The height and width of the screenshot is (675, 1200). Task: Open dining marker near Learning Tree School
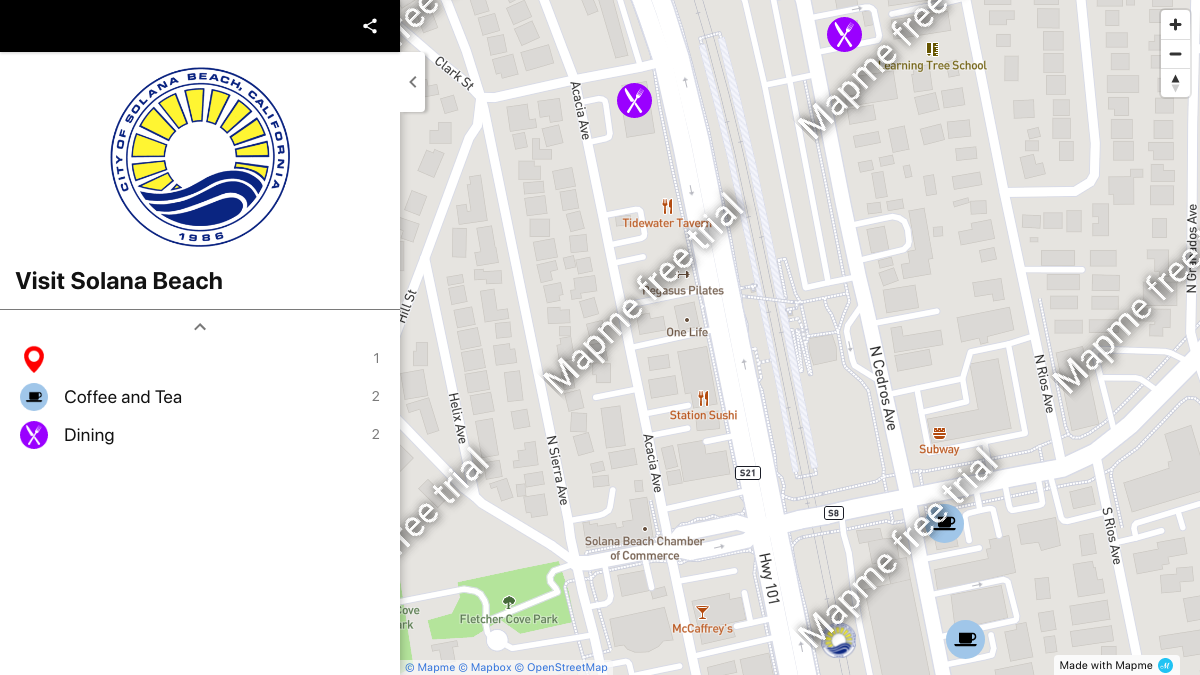pyautogui.click(x=844, y=34)
